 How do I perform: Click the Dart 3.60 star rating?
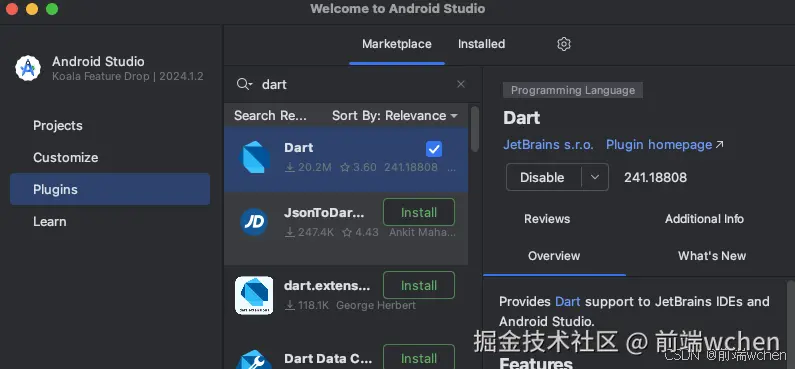coord(358,167)
